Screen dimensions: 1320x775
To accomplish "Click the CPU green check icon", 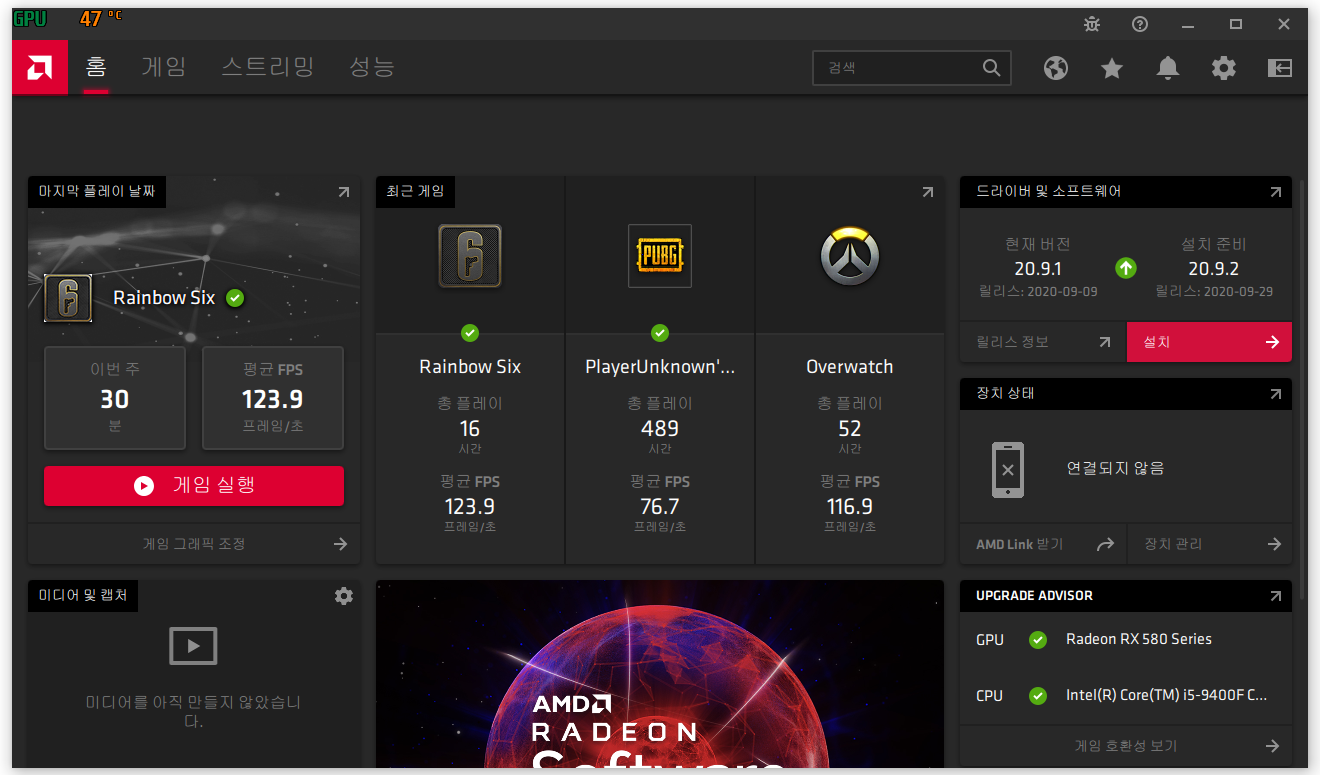I will [x=1038, y=696].
